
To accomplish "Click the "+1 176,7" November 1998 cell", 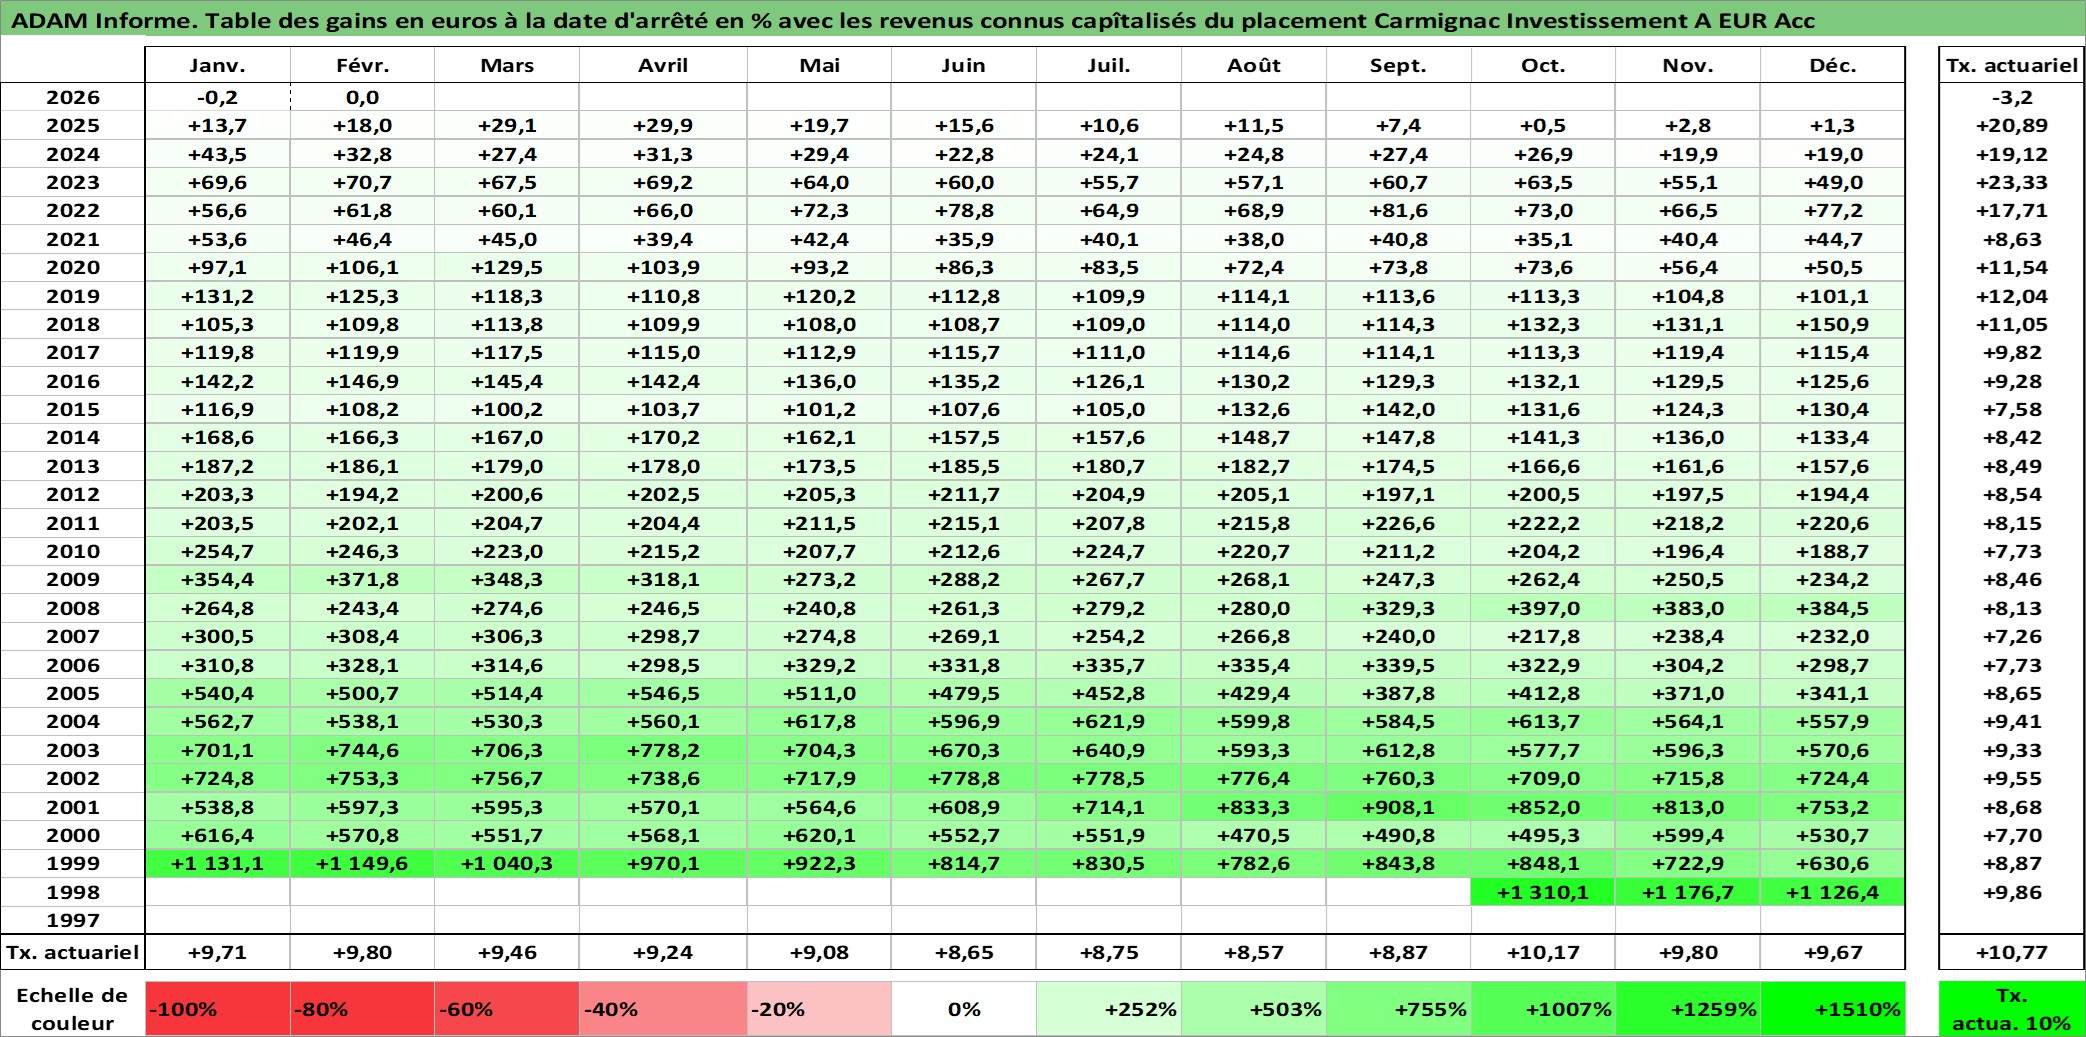I will (1688, 892).
